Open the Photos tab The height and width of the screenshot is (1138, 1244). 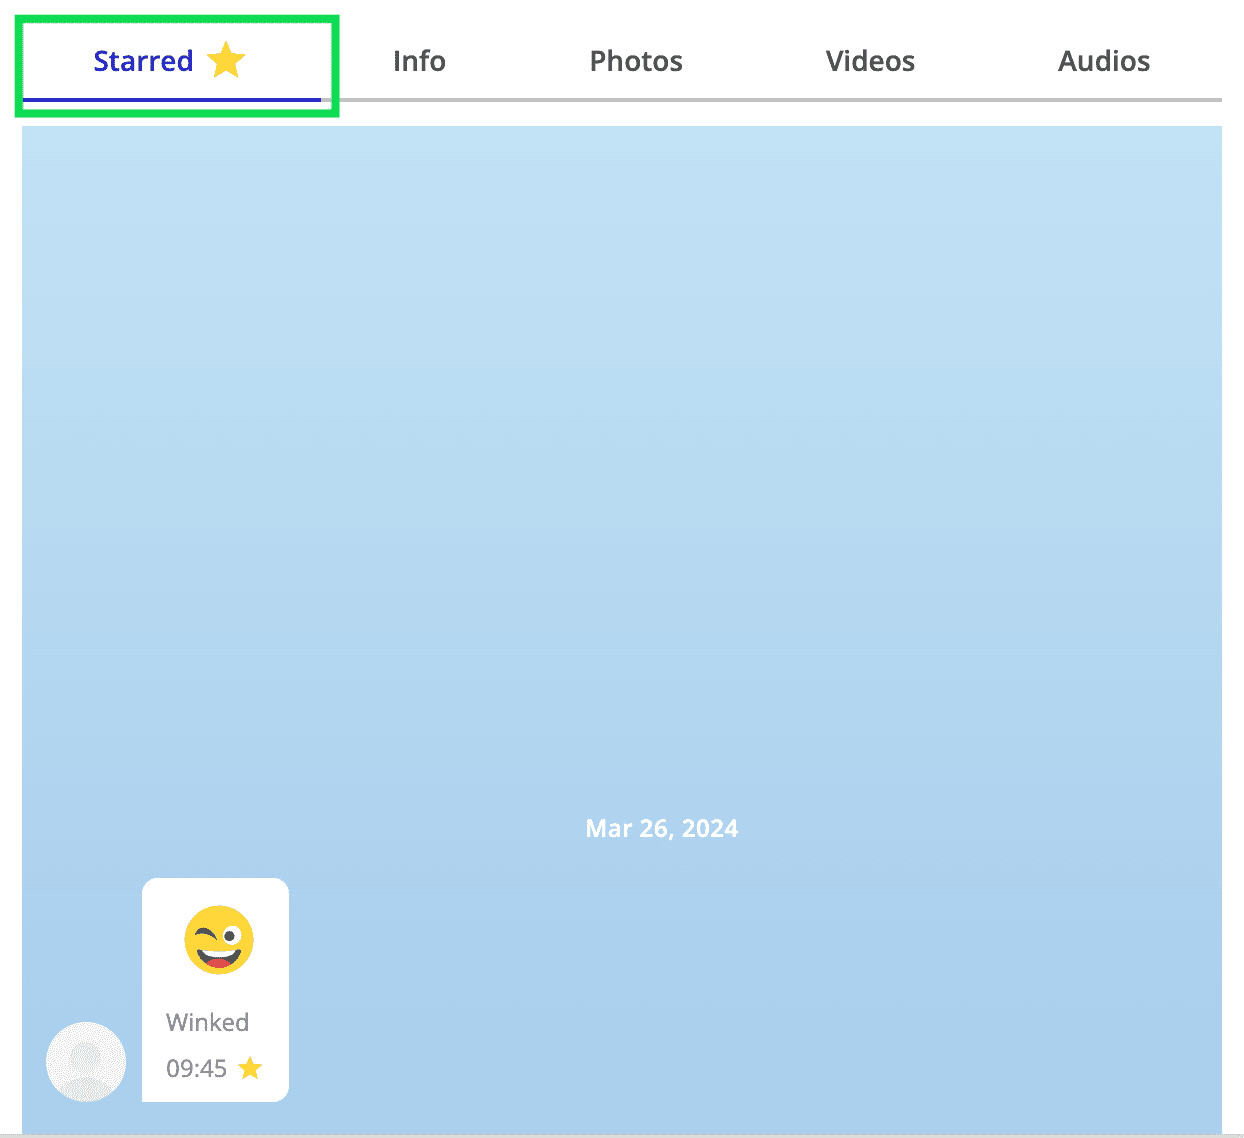[x=636, y=62]
